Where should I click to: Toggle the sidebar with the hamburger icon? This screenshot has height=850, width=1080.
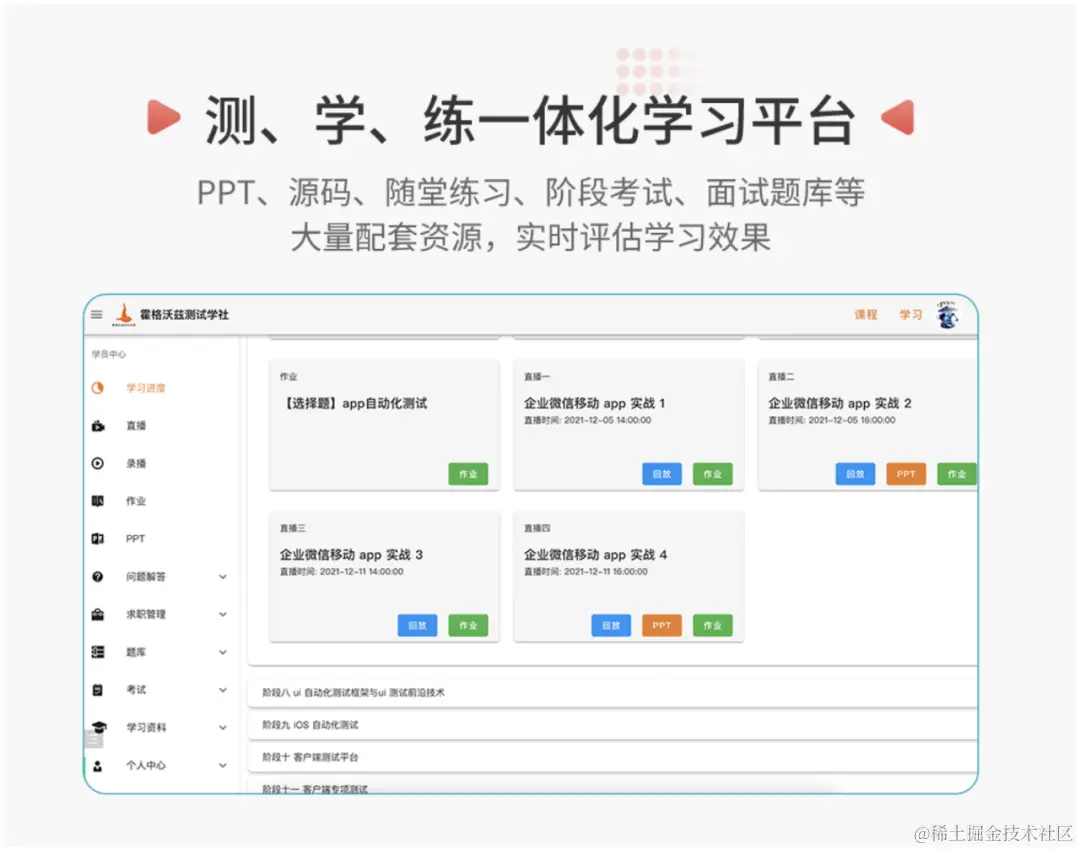tap(97, 313)
